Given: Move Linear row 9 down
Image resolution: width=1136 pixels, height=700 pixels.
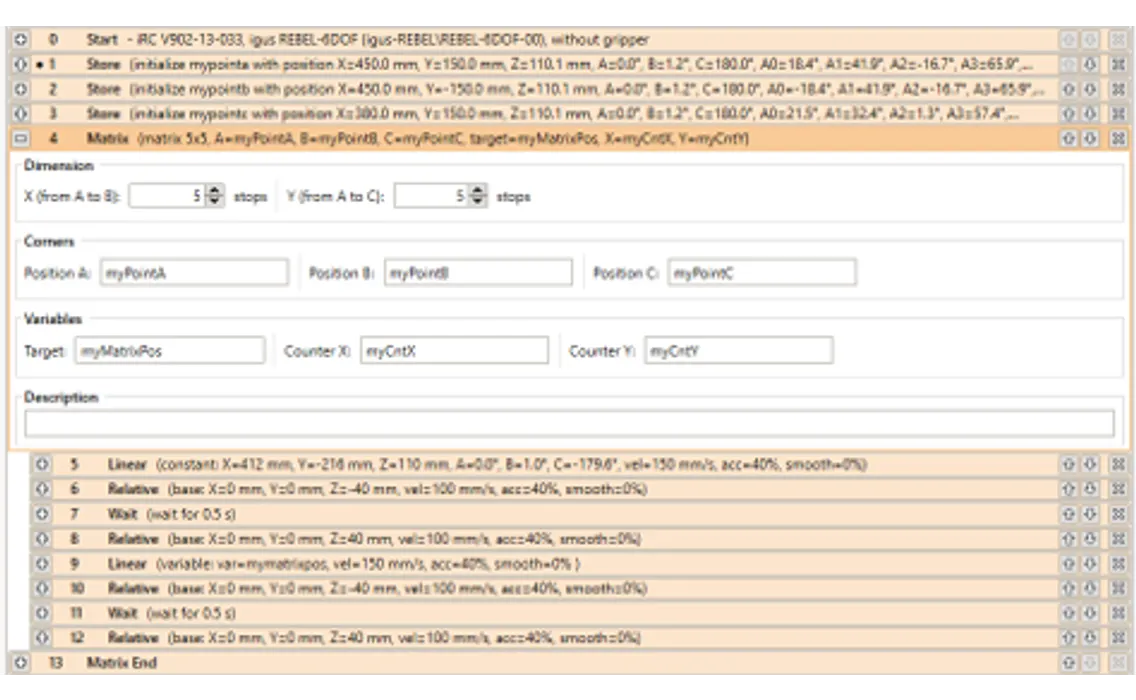Looking at the screenshot, I should click(x=1091, y=564).
